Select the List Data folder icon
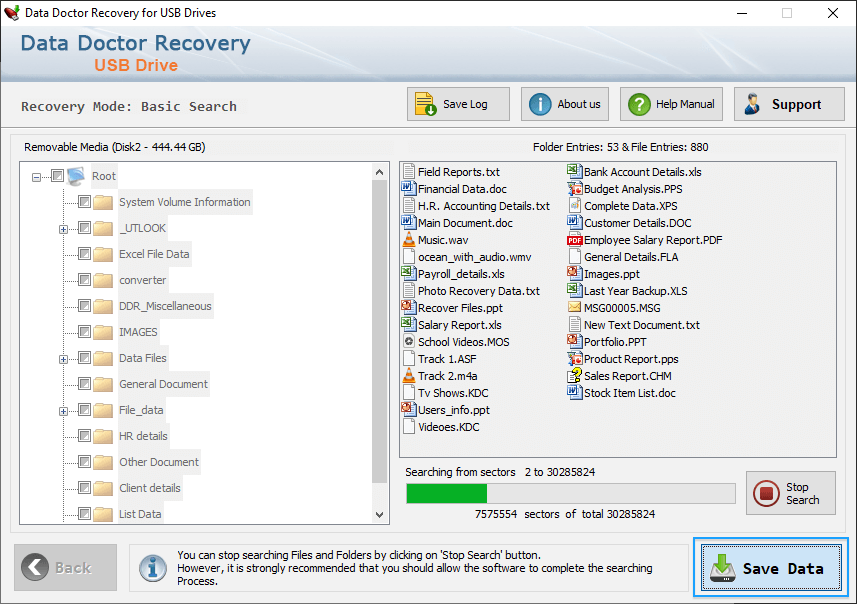This screenshot has height=604, width=857. [x=103, y=514]
